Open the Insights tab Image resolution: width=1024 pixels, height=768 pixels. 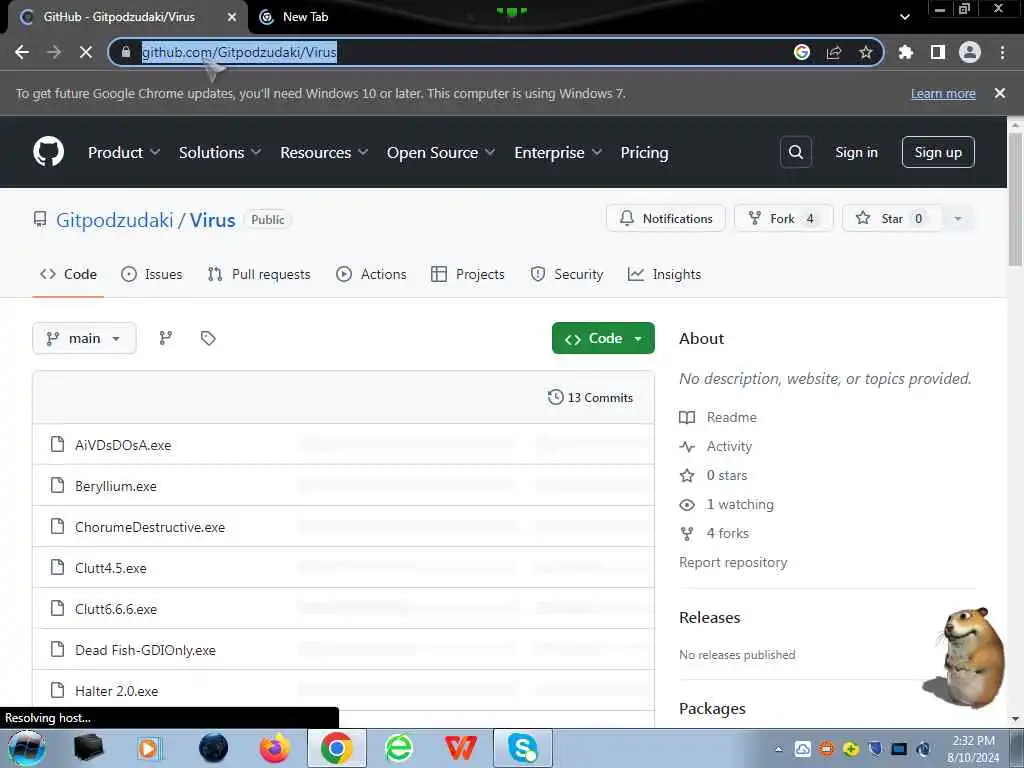(664, 274)
